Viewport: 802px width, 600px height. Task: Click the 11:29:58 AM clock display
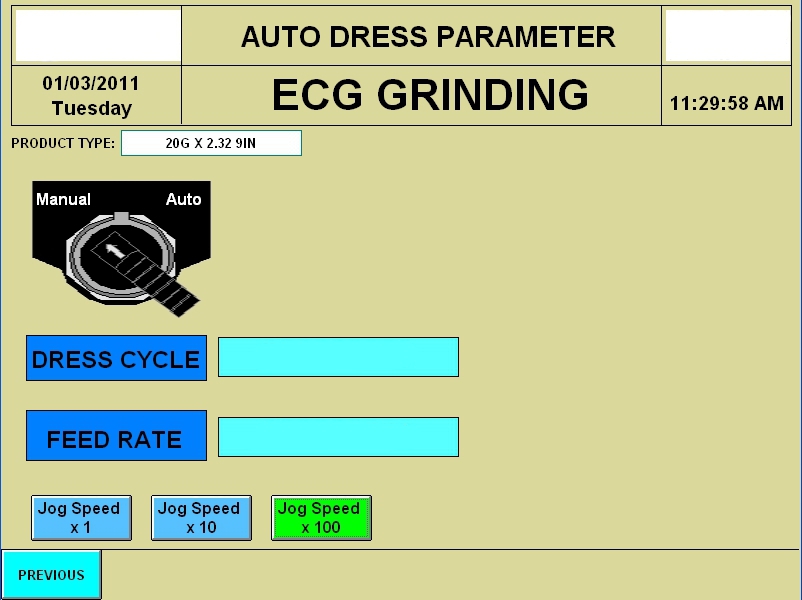727,103
